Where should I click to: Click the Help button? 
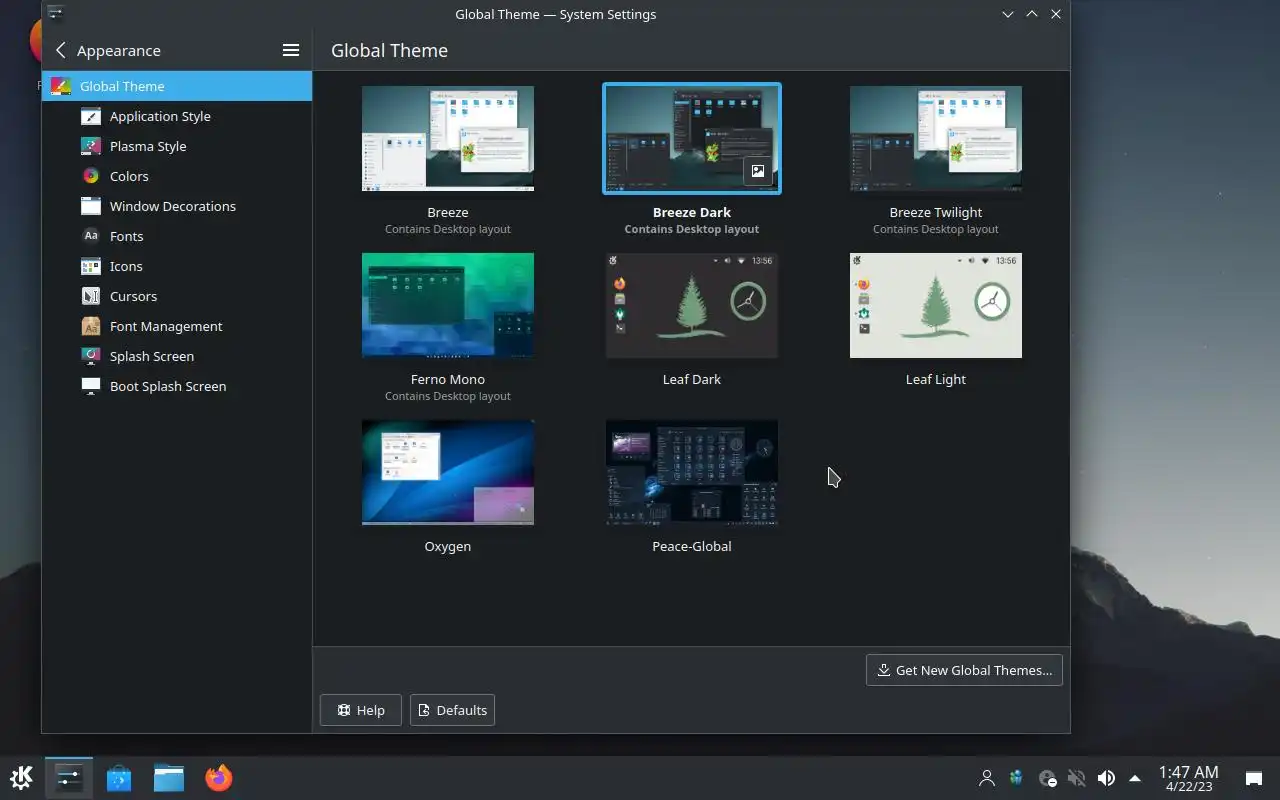(x=361, y=710)
